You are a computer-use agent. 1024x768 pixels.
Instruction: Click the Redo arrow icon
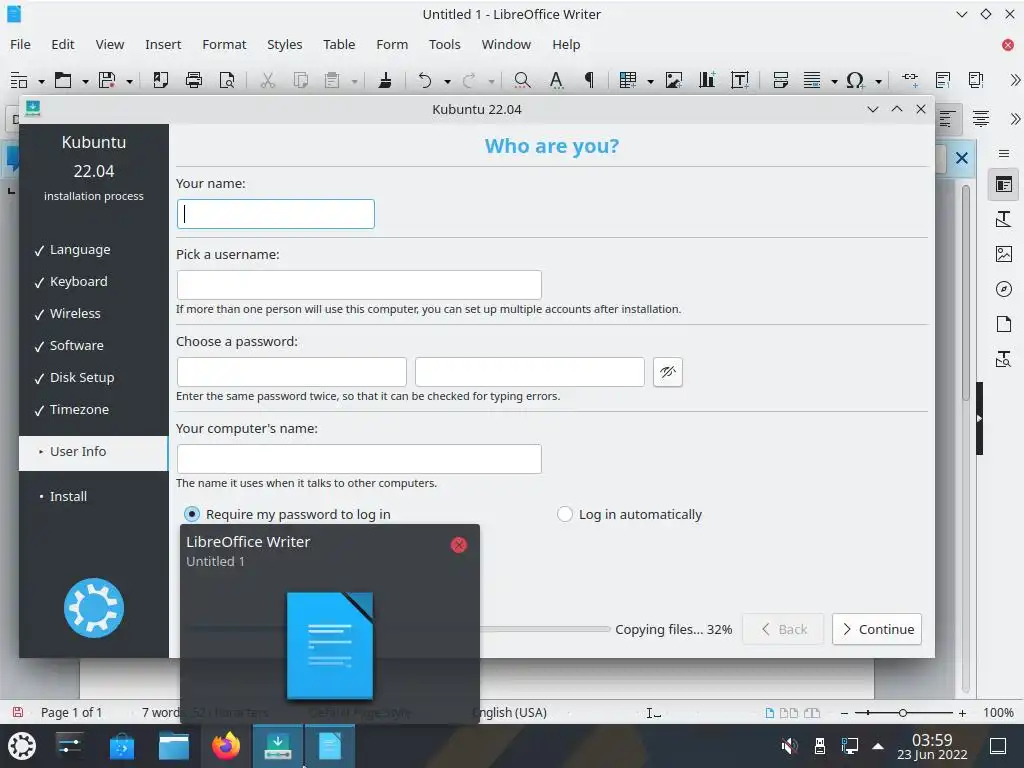coord(469,80)
